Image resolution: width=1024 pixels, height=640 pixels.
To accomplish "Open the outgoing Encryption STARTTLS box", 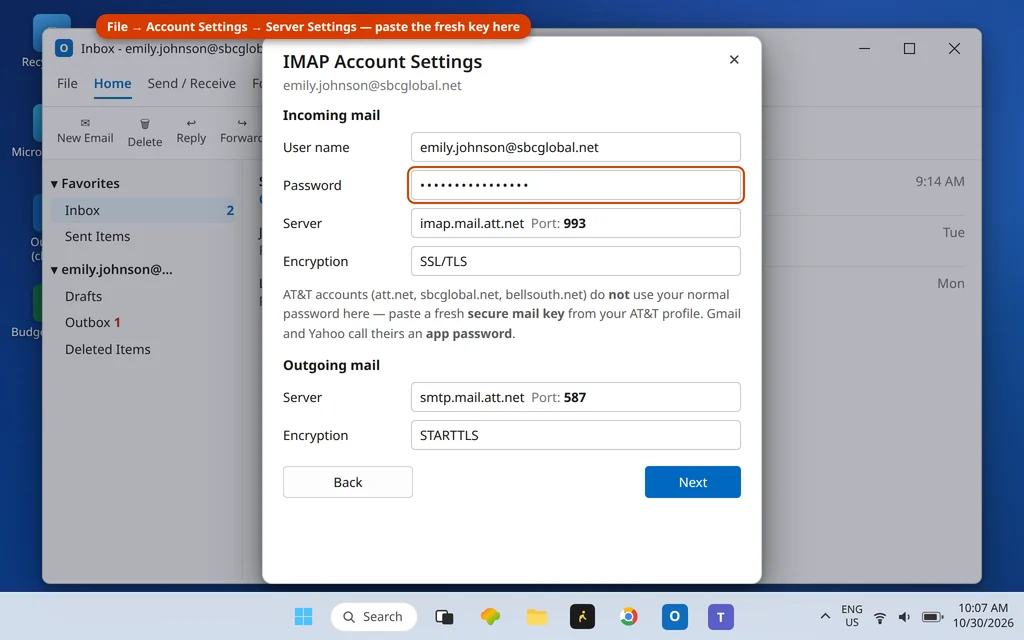I will click(x=575, y=435).
